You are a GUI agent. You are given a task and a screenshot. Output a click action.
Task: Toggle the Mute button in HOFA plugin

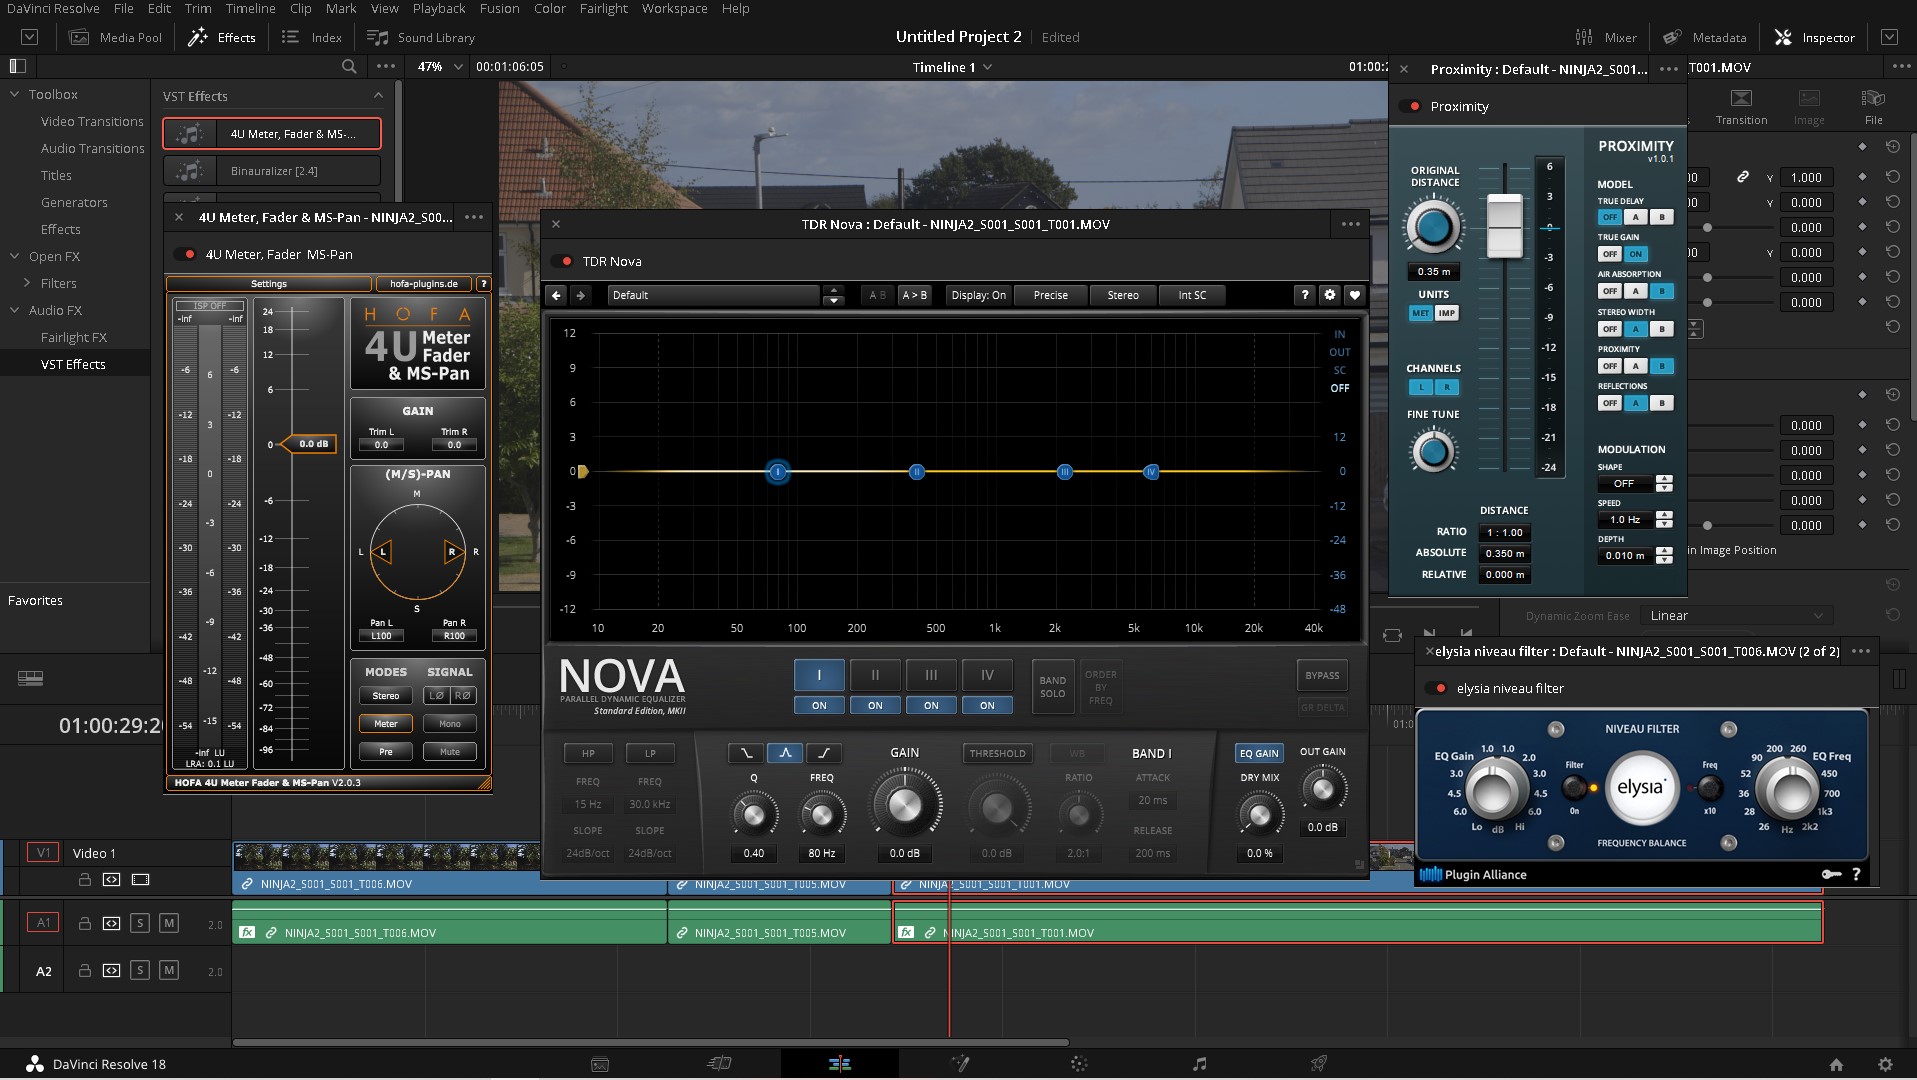pos(450,751)
